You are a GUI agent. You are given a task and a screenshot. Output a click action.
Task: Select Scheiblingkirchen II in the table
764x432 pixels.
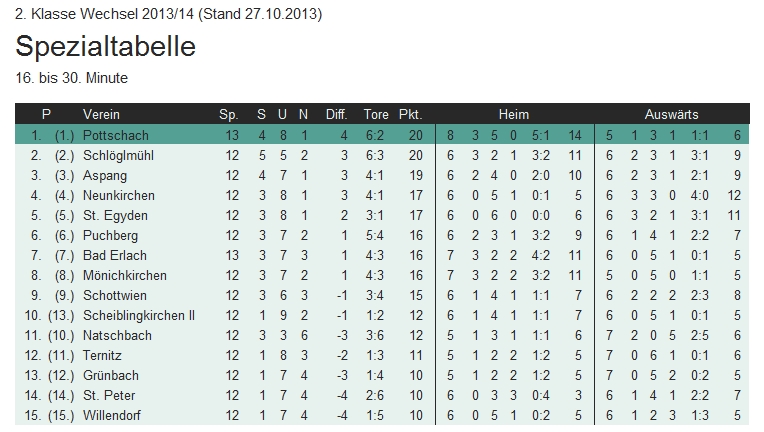[138, 315]
